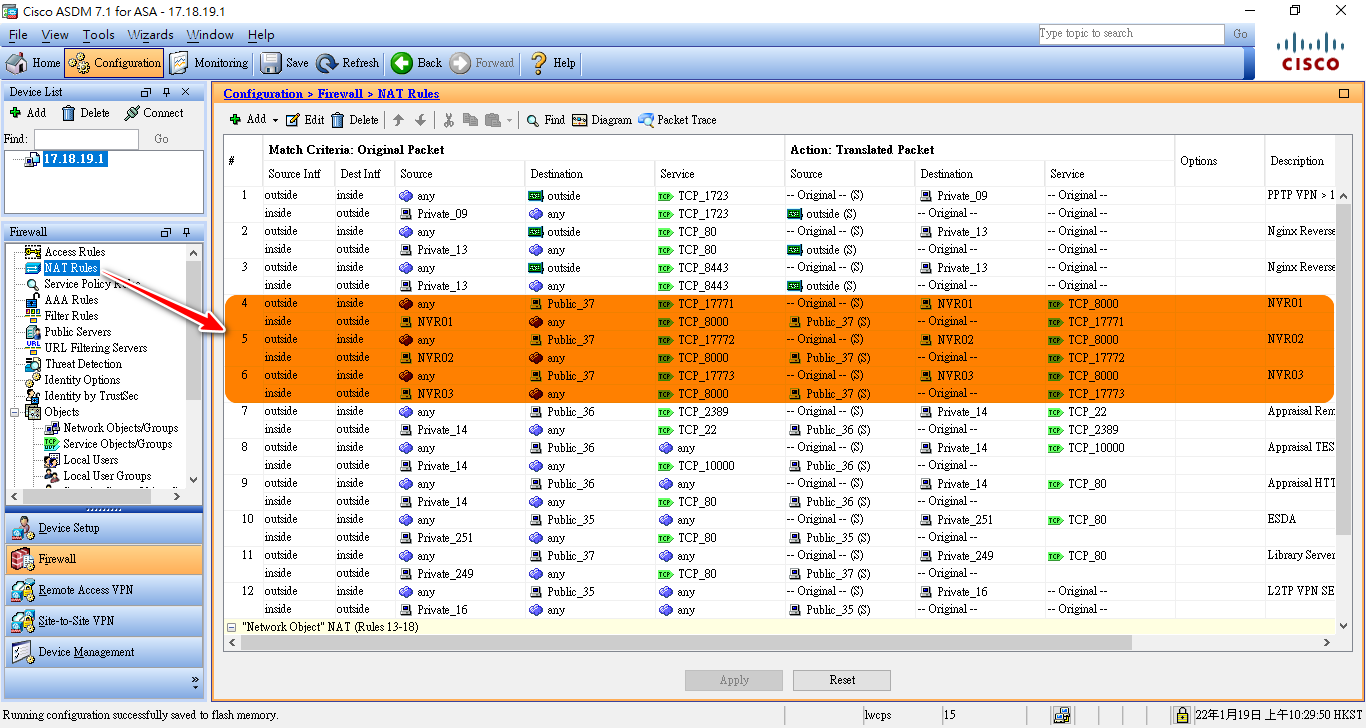Open the Monitoring view
The image size is (1366, 728).
pos(209,63)
